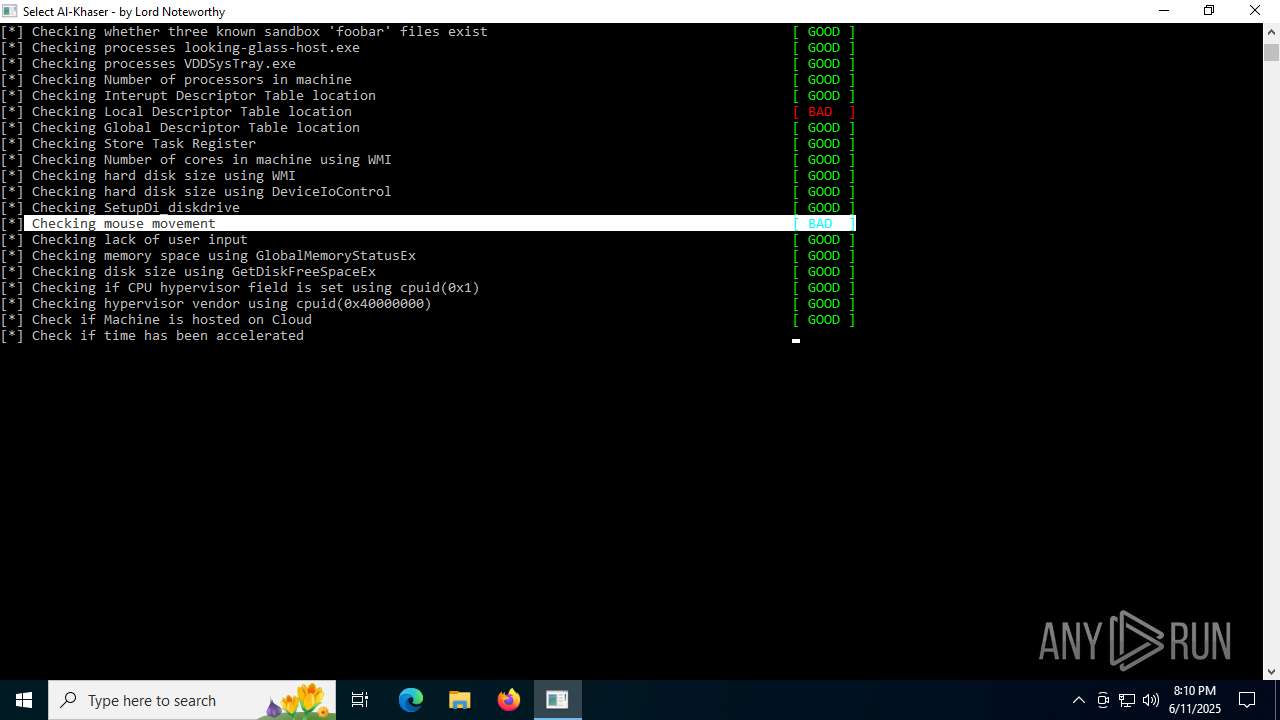This screenshot has width=1280, height=720.
Task: Restore down the Al-Khaser console window
Action: coord(1209,11)
